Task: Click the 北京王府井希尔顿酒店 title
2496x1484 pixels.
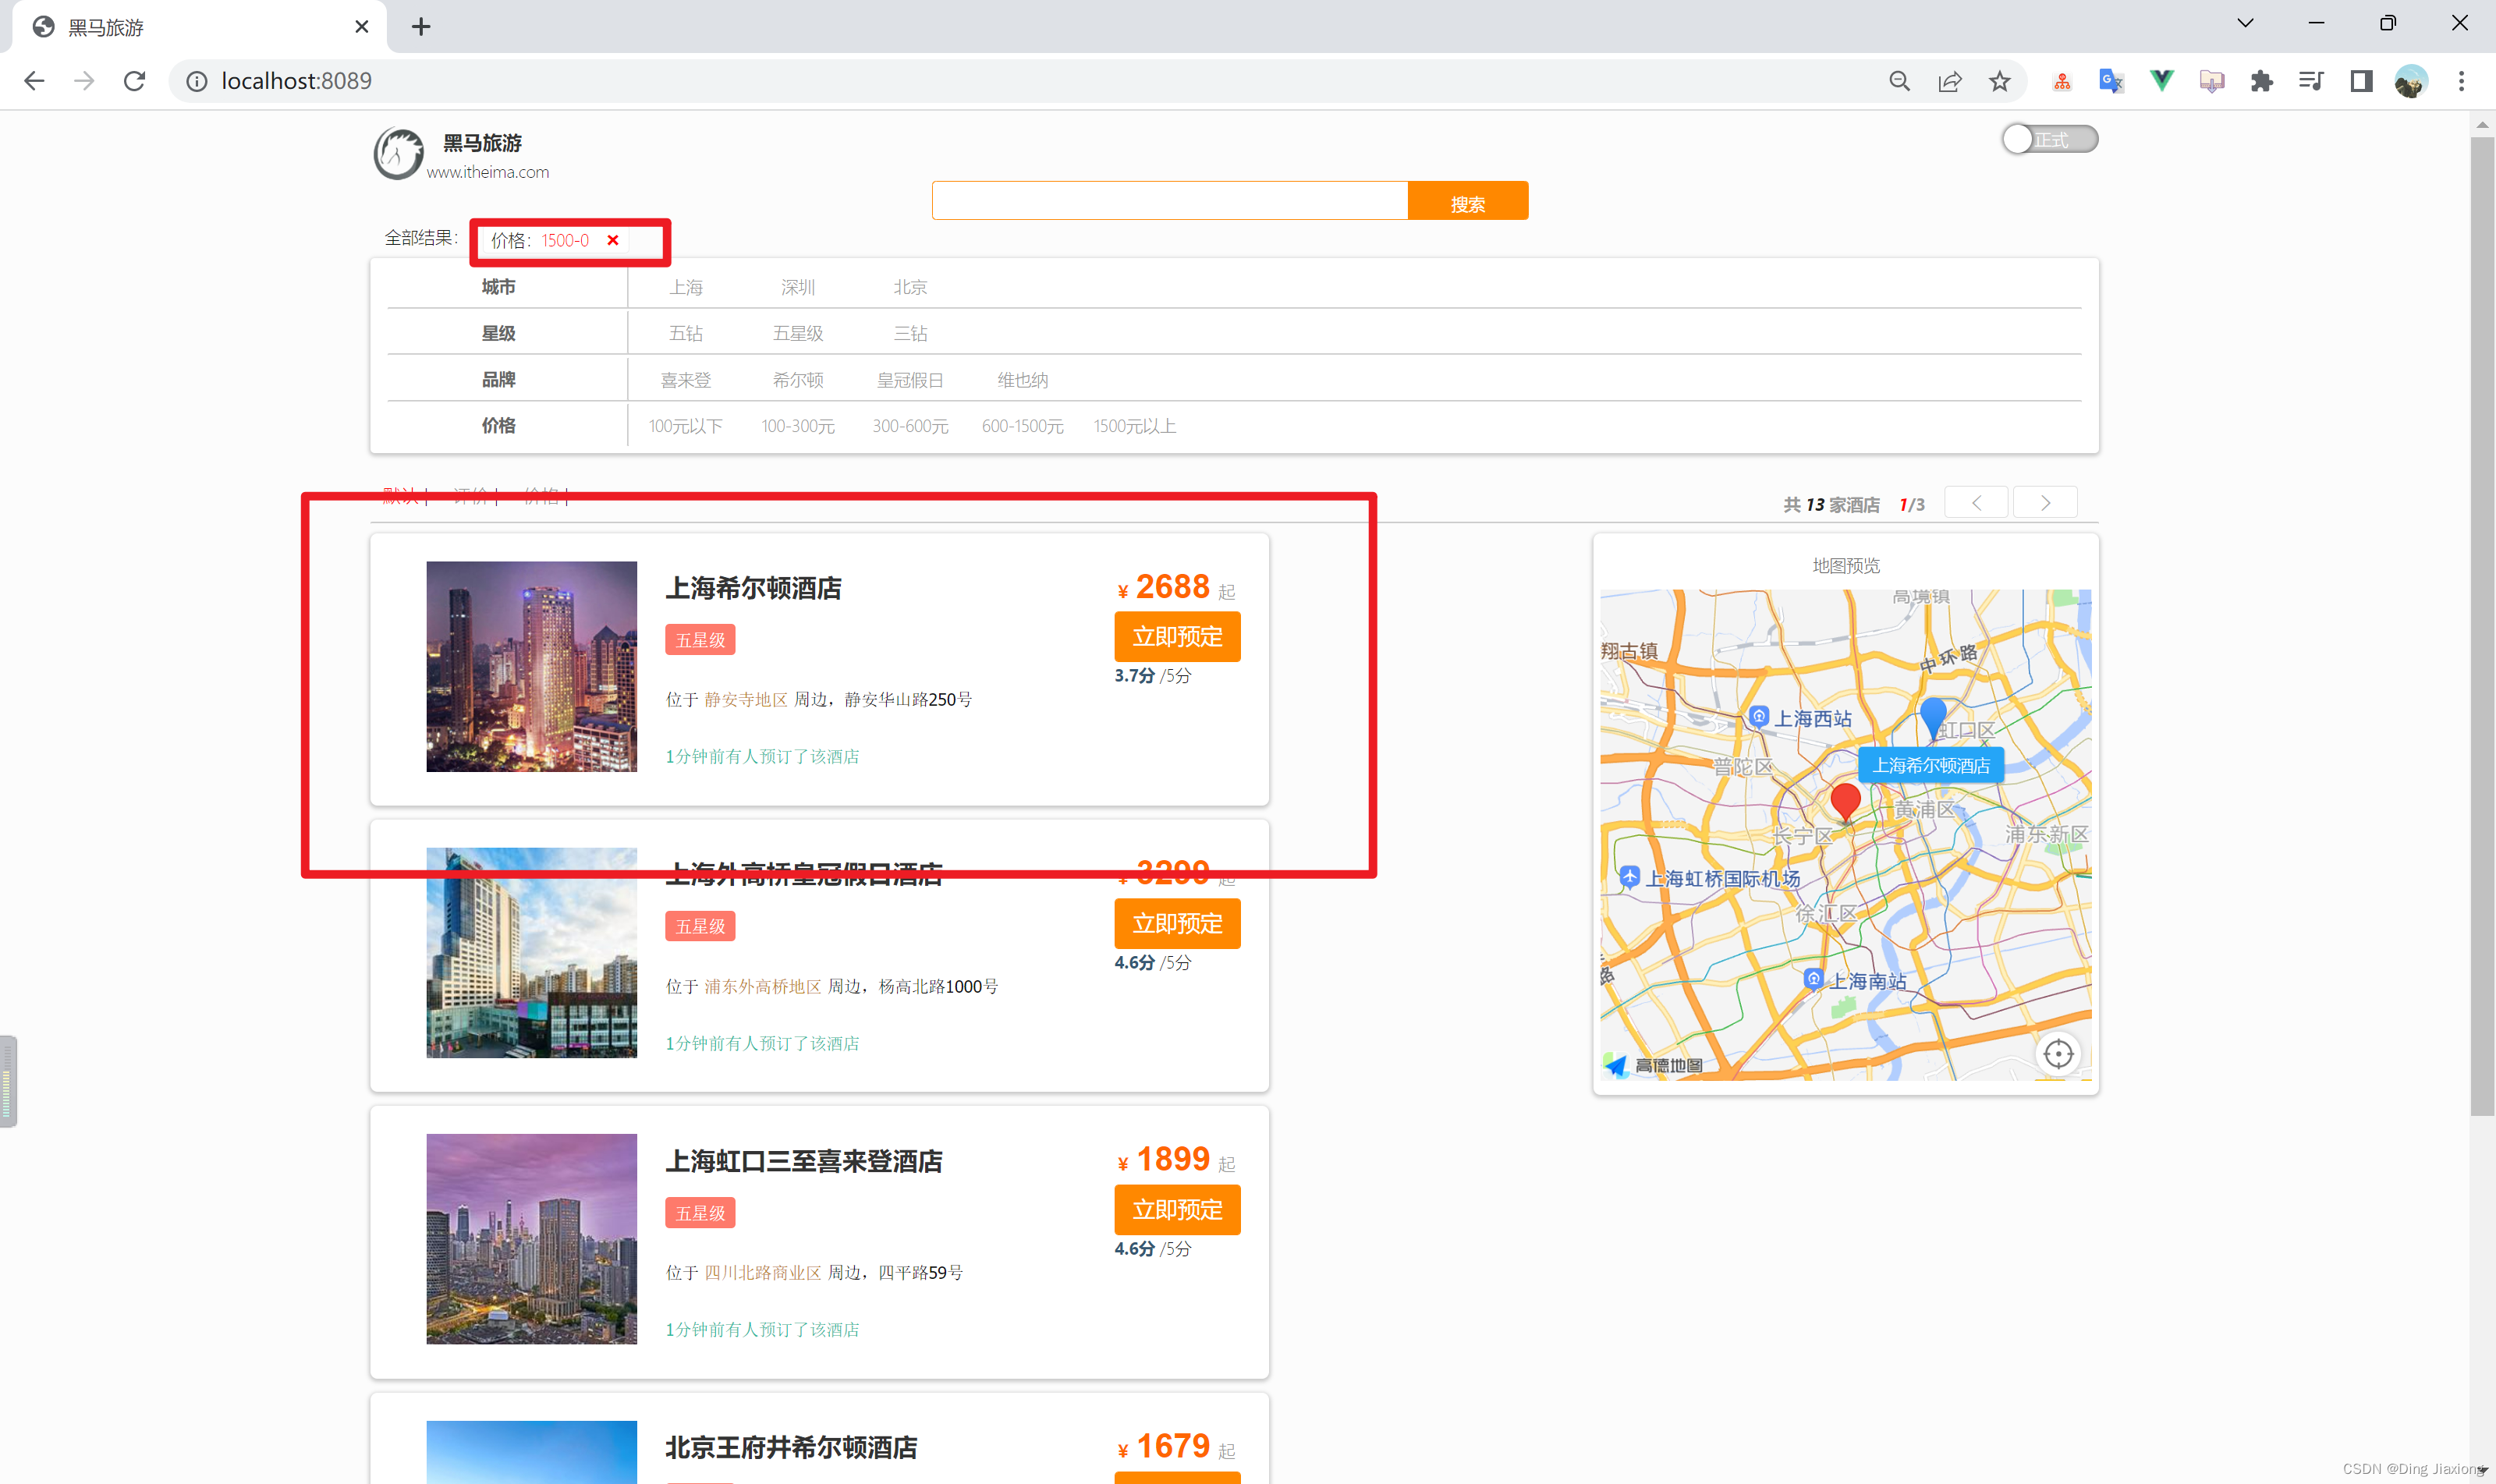Action: 791,1447
